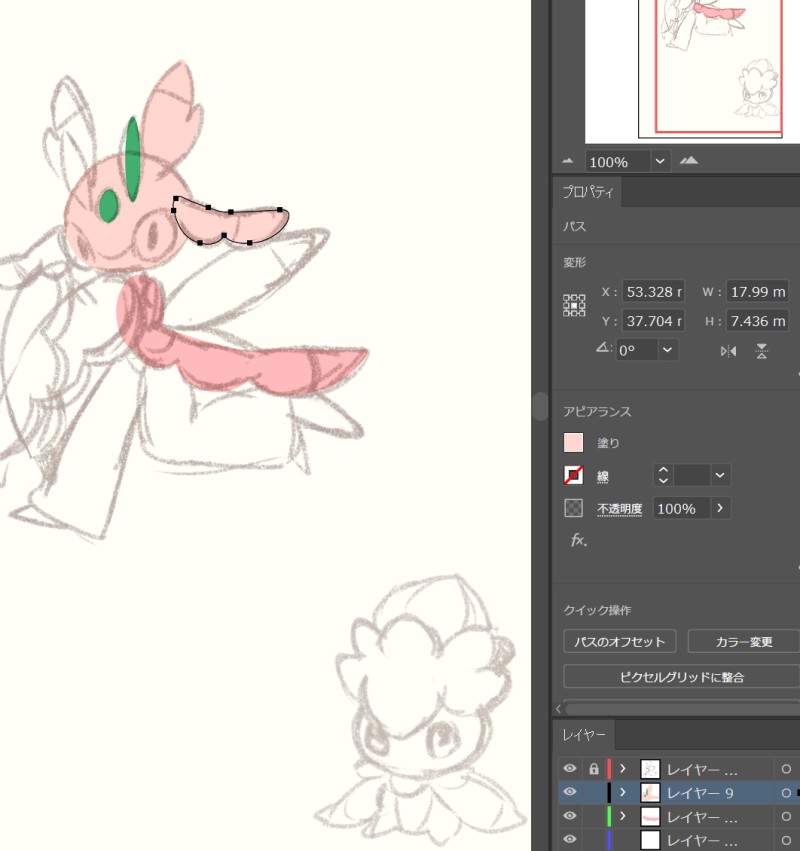Switch to the レイヤー tab
The width and height of the screenshot is (800, 851).
pos(583,735)
